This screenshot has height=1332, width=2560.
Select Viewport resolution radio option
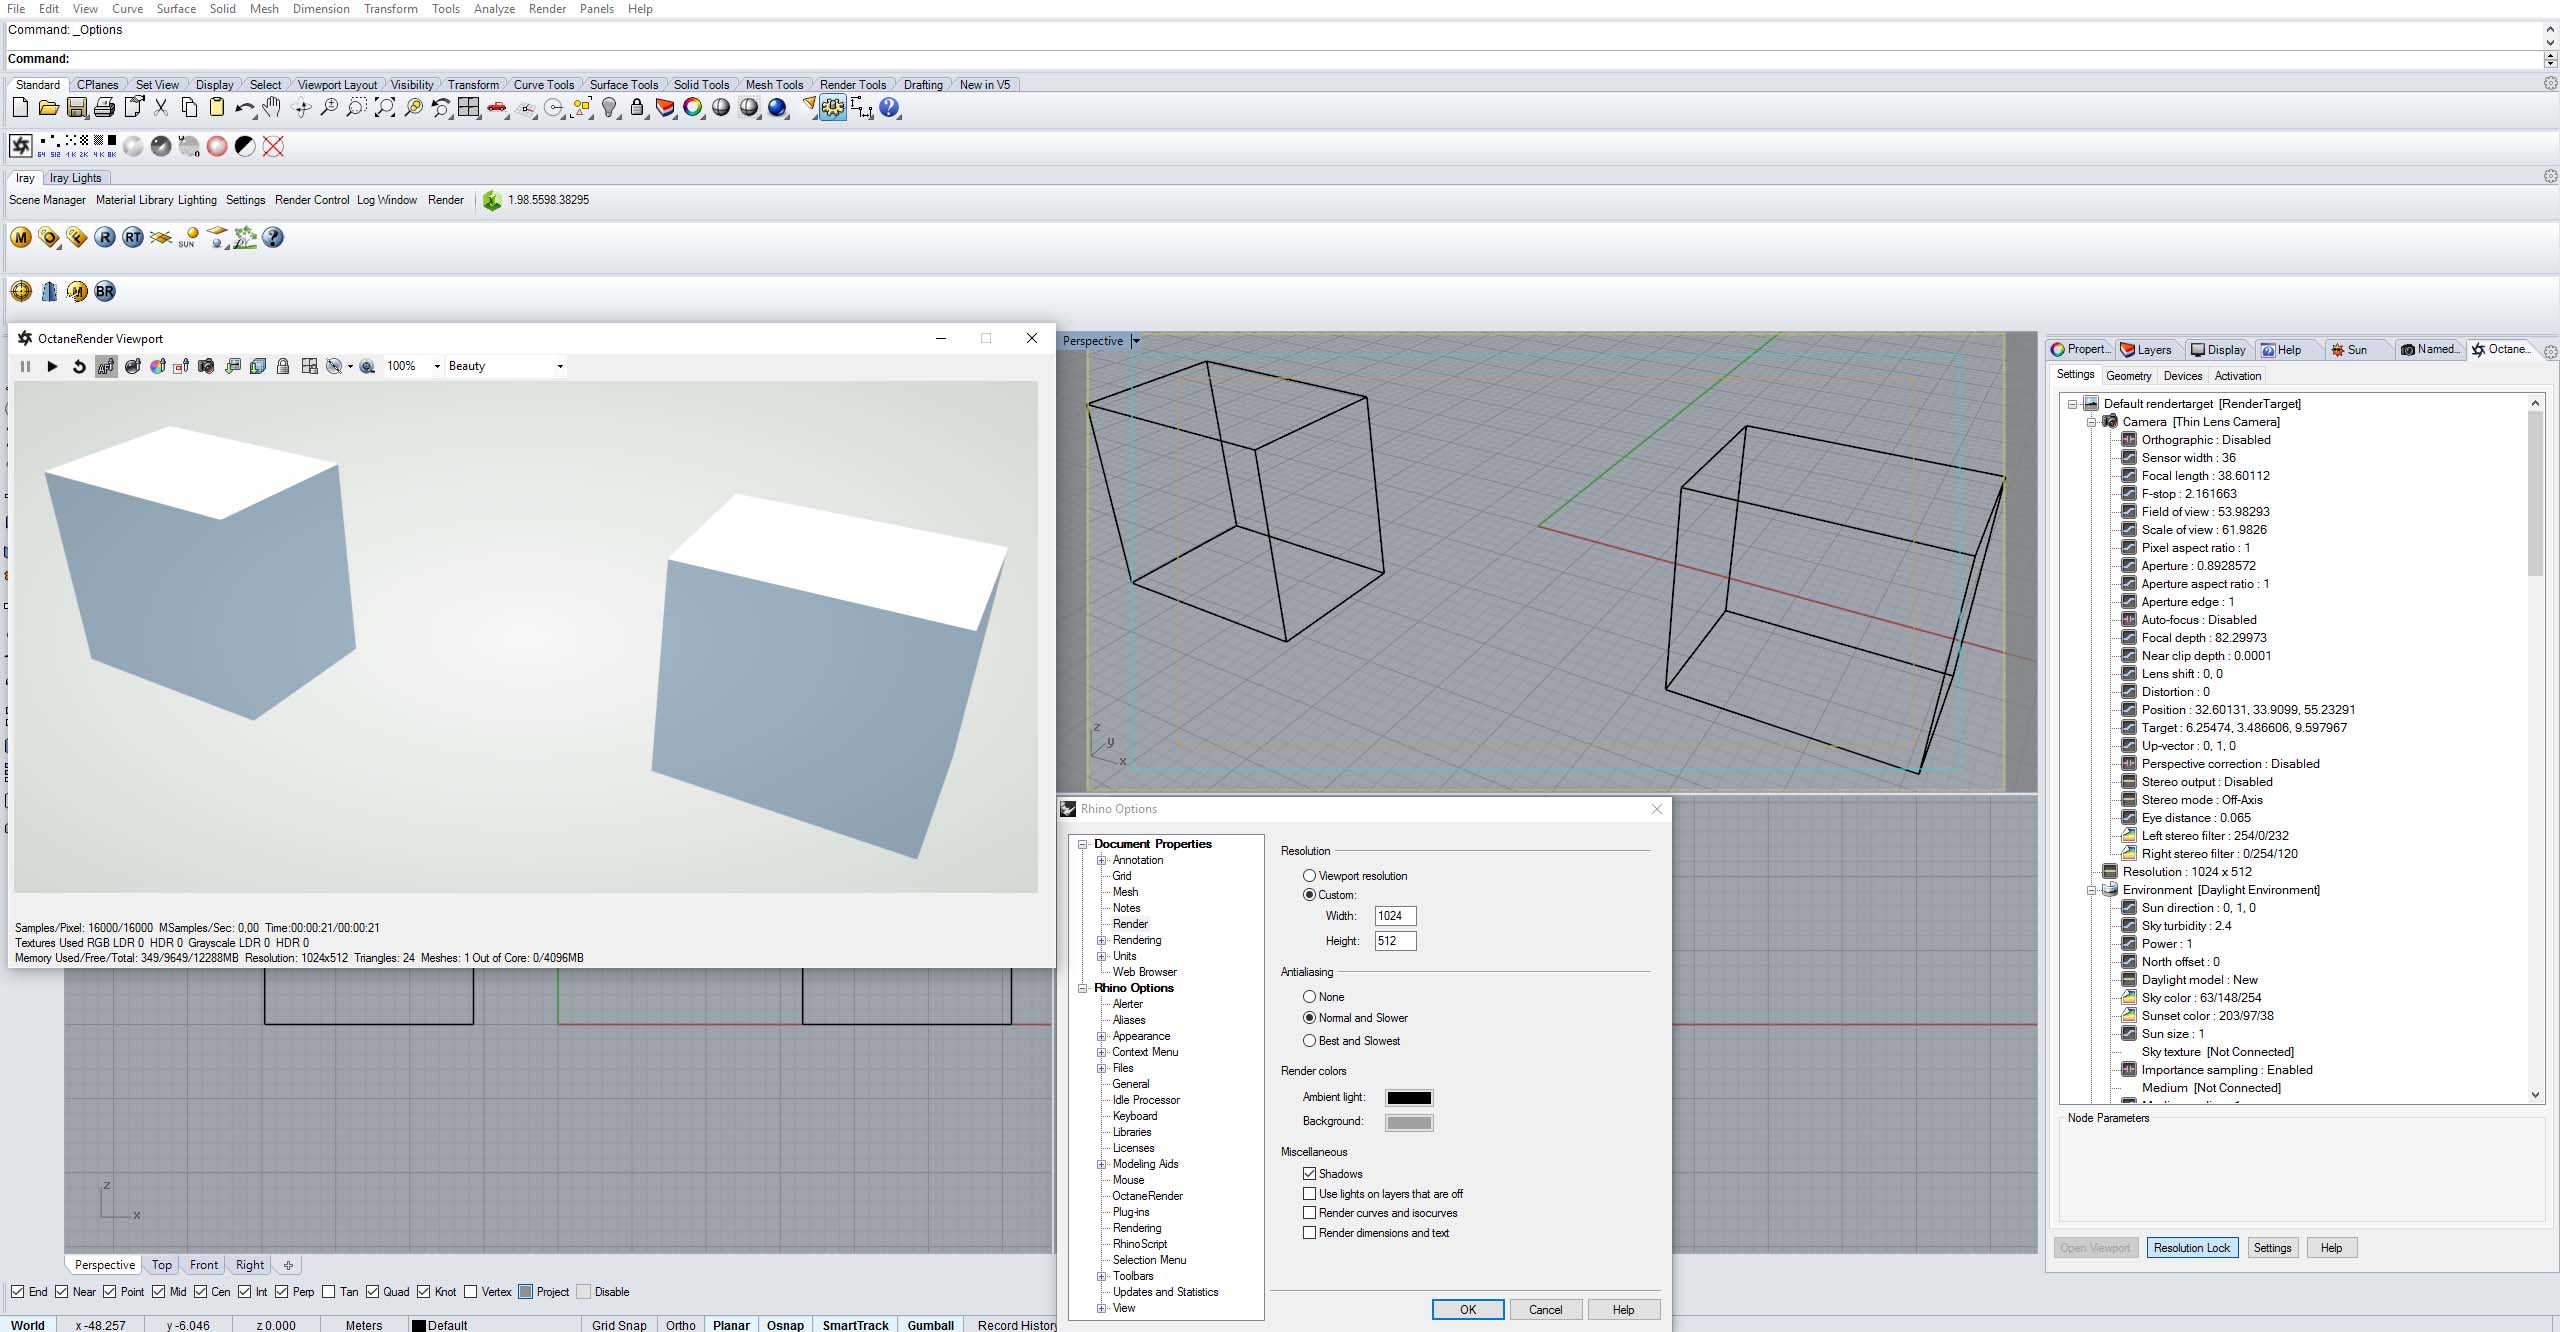(1309, 876)
